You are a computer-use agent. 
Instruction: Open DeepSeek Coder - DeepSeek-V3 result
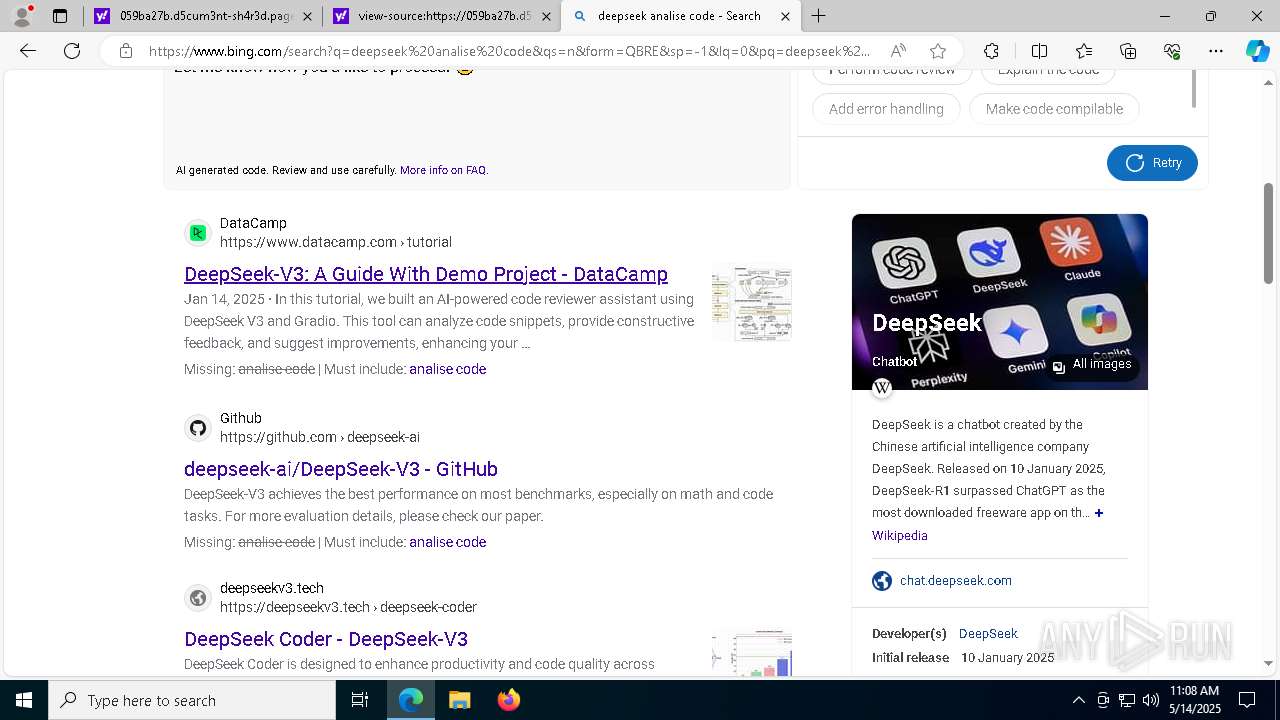point(326,639)
